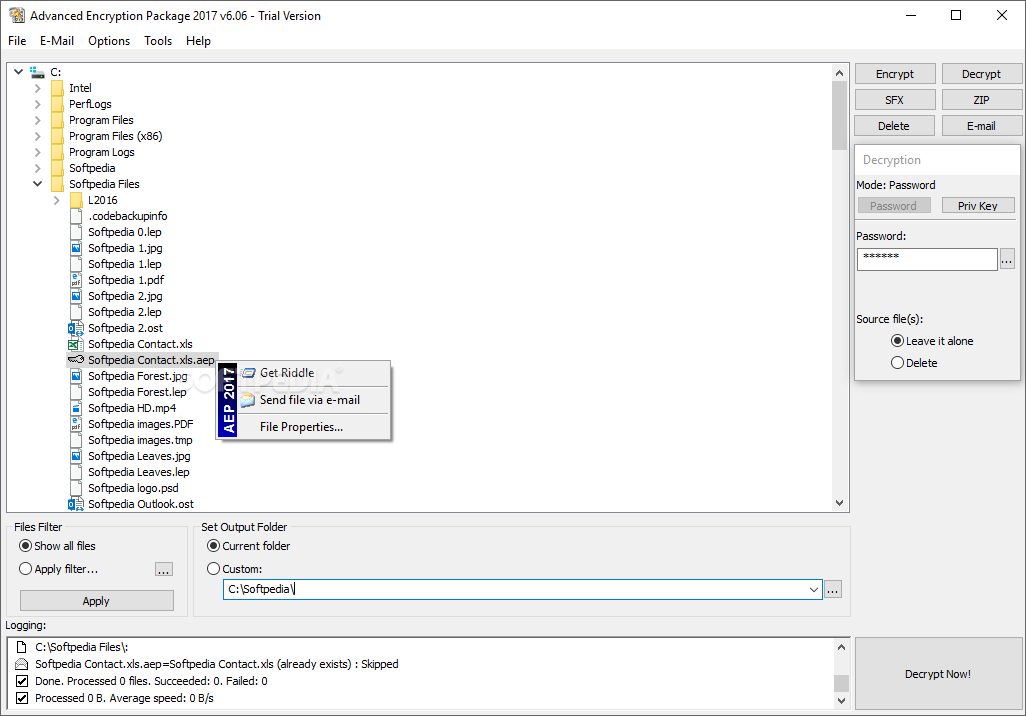The width and height of the screenshot is (1026, 716).
Task: Expand the Program Files folder
Action: pyautogui.click(x=37, y=120)
